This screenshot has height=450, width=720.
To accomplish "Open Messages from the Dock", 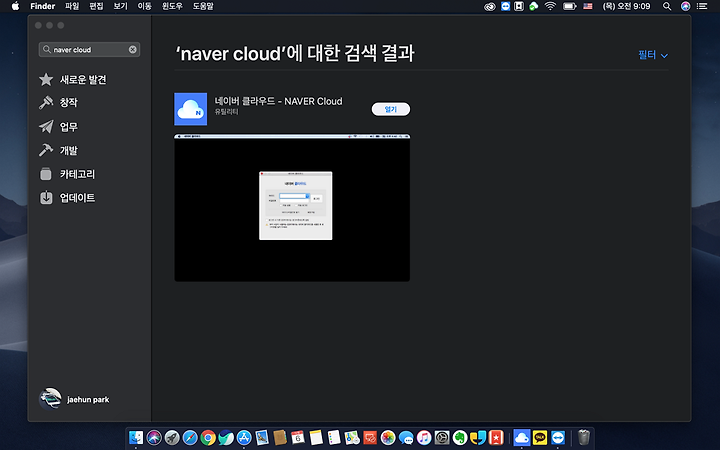I will tap(406, 438).
